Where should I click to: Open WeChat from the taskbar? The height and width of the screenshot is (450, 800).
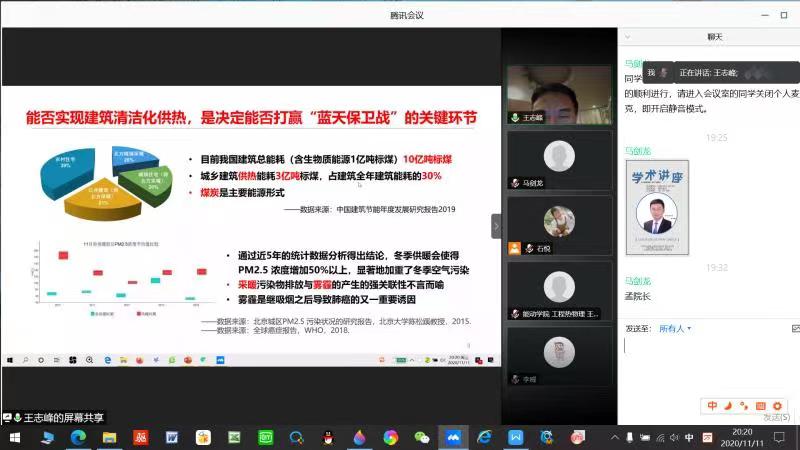pyautogui.click(x=421, y=437)
